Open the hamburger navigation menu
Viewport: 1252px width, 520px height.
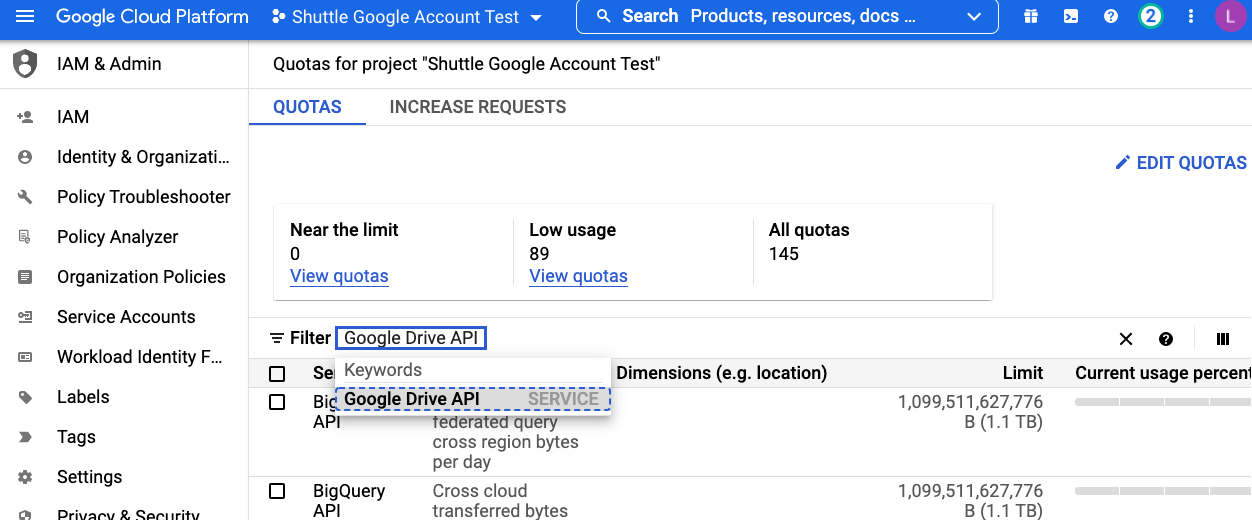[25, 17]
